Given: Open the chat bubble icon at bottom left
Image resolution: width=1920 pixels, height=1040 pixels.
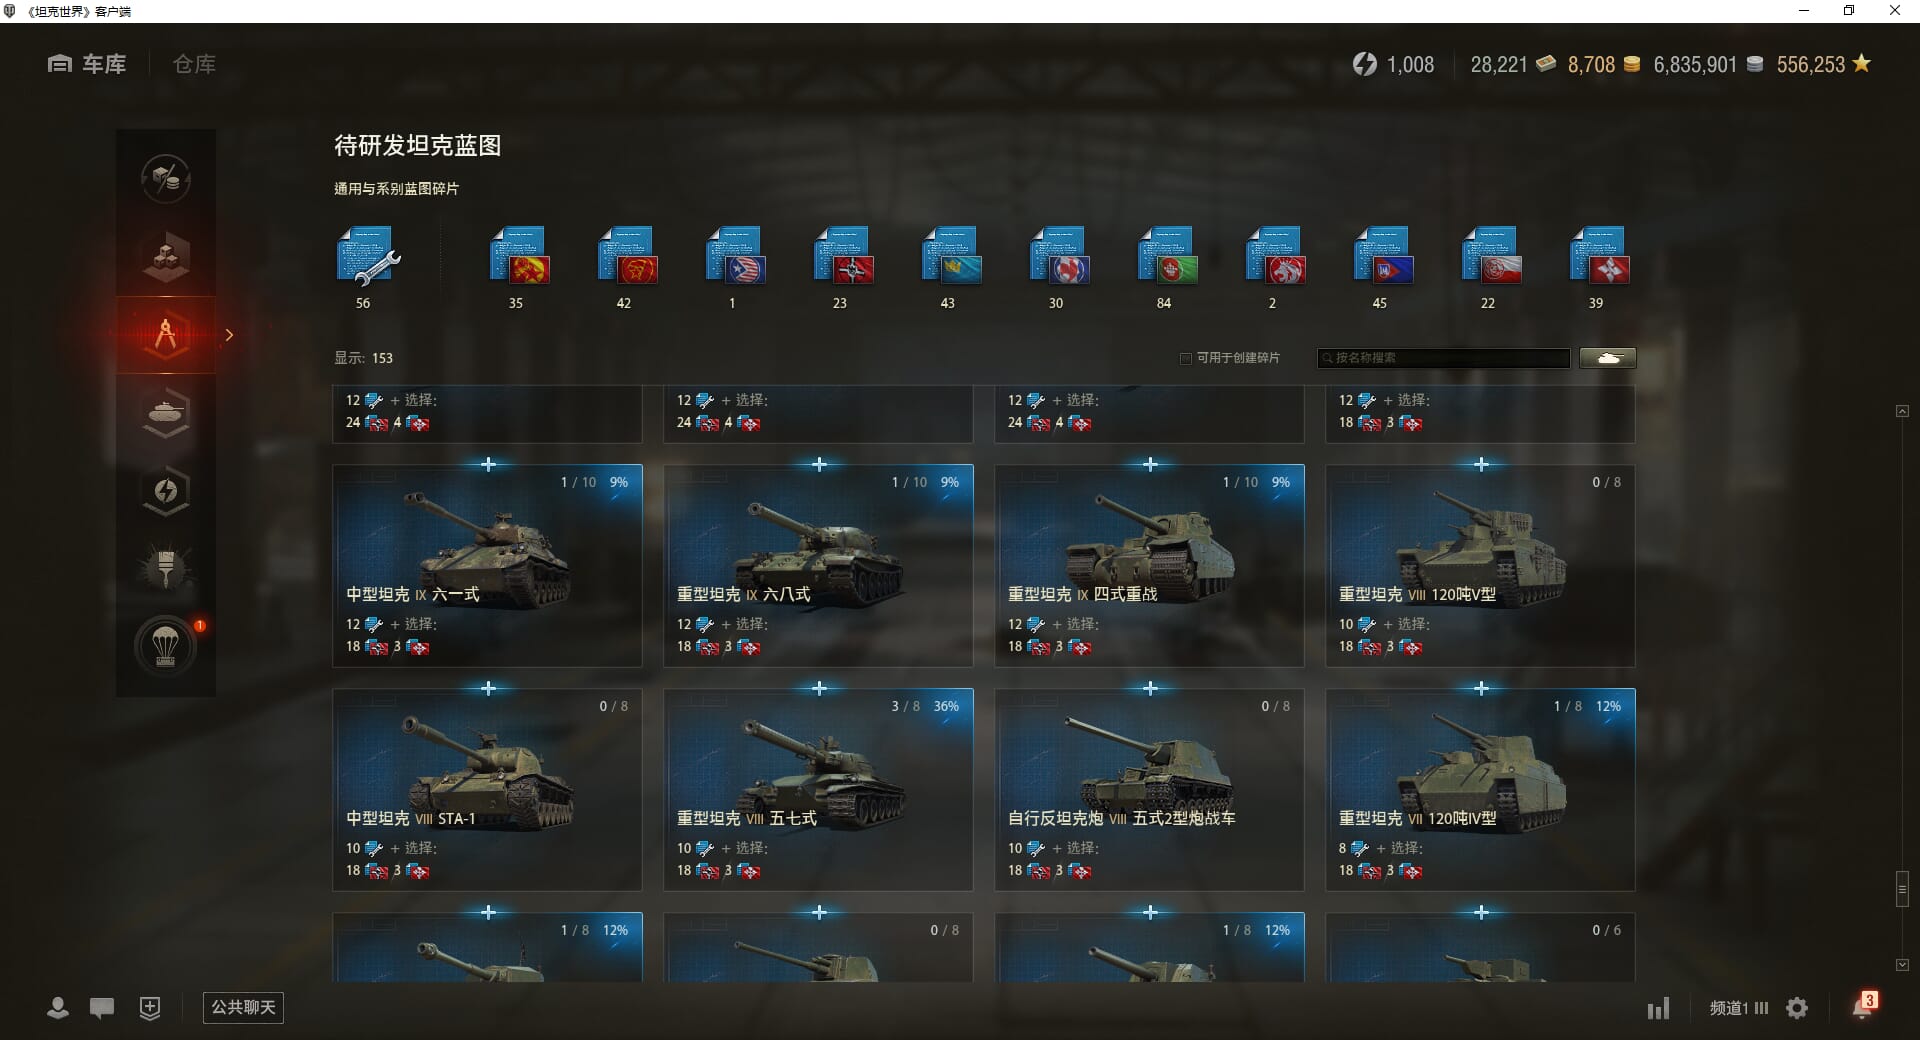Looking at the screenshot, I should pyautogui.click(x=102, y=1007).
